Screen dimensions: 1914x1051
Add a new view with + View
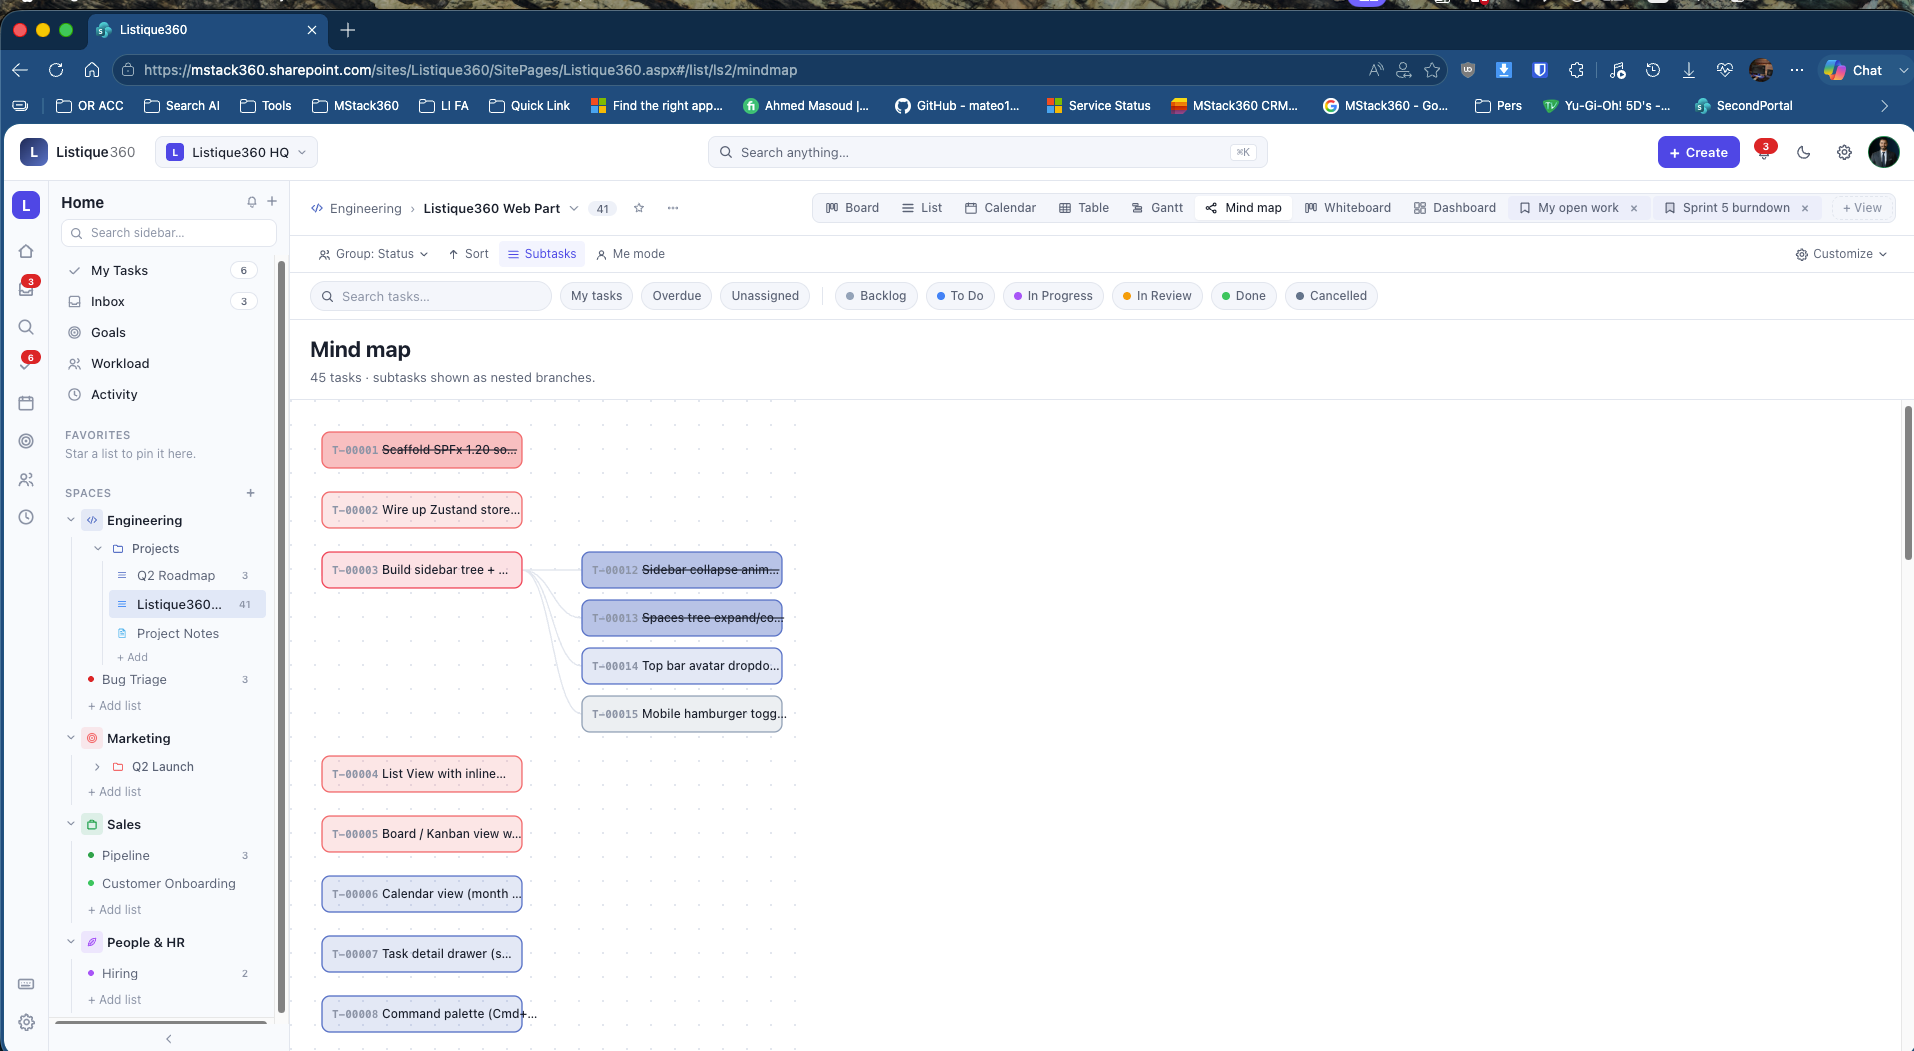coord(1862,208)
